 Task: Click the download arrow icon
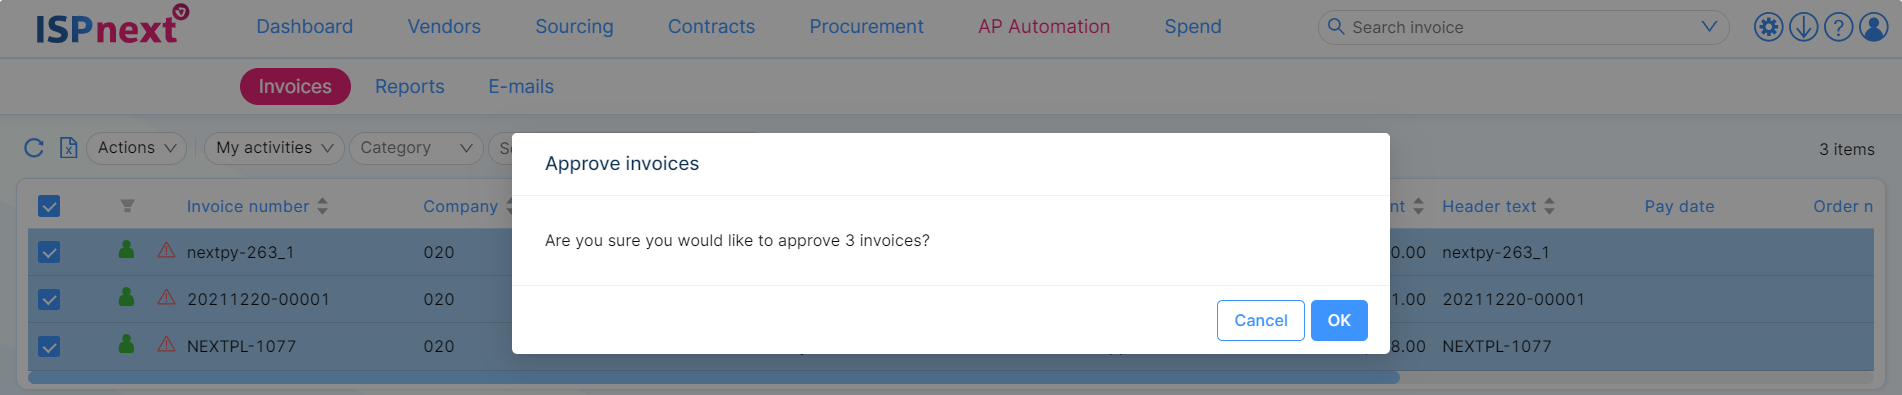point(1803,27)
